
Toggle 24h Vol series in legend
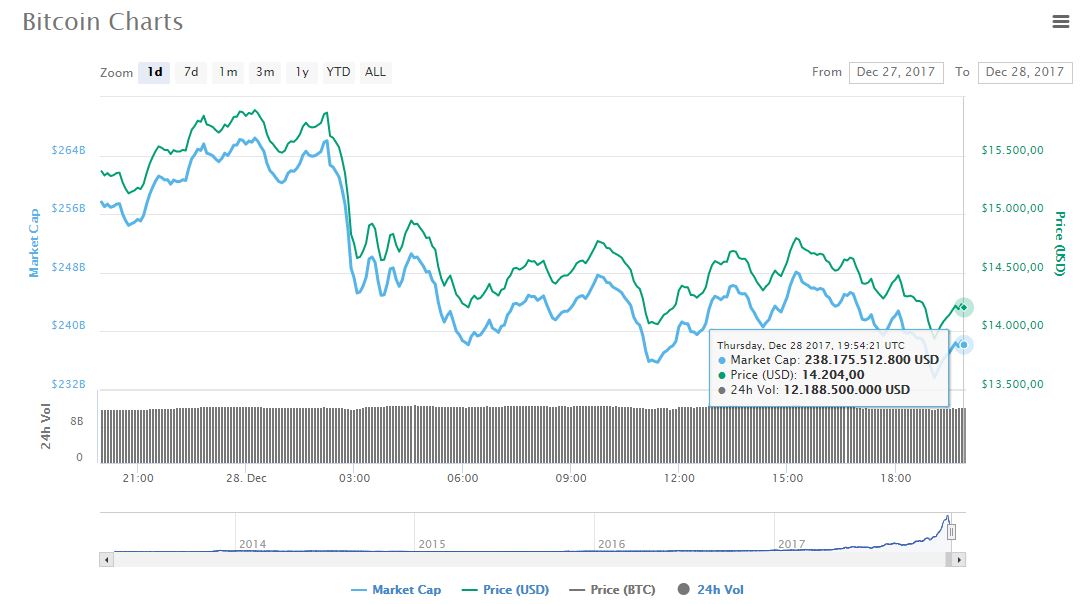pyautogui.click(x=711, y=589)
